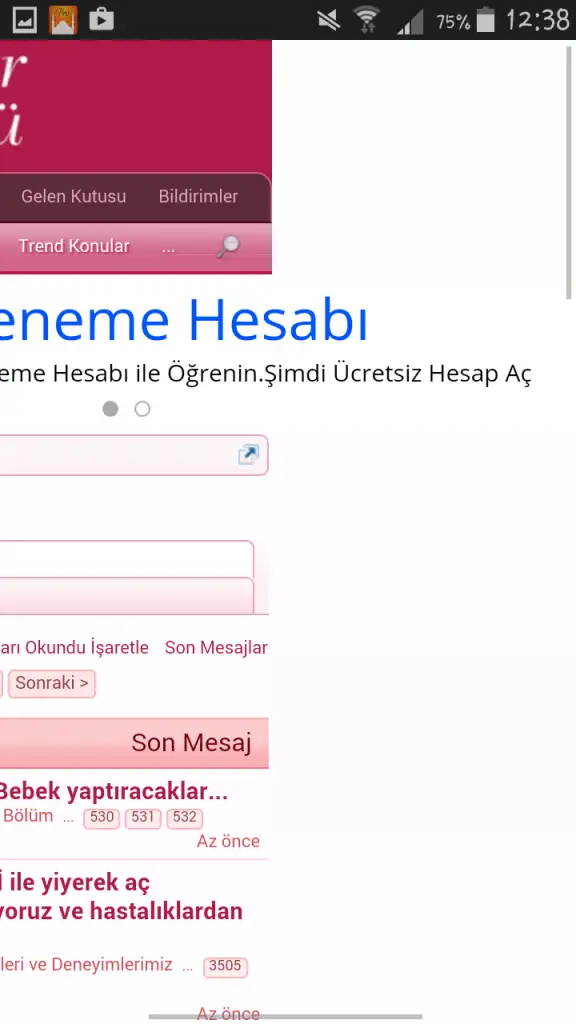
Task: Select the second empty carousel dot
Action: point(142,409)
